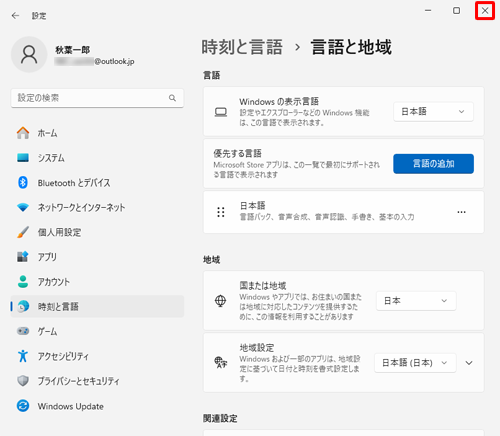Open プライバシーとセキュリティ settings
500x436 pixels.
[97, 381]
